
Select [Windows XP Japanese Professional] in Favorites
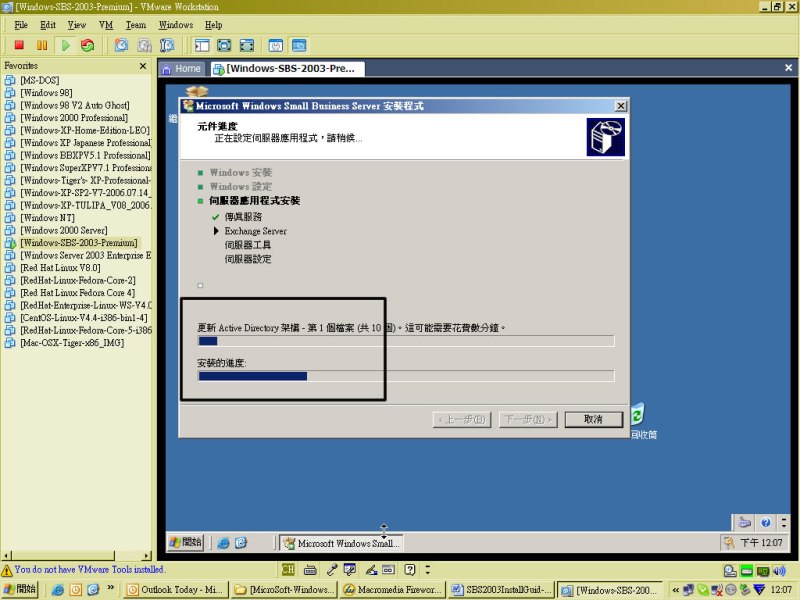(x=86, y=143)
